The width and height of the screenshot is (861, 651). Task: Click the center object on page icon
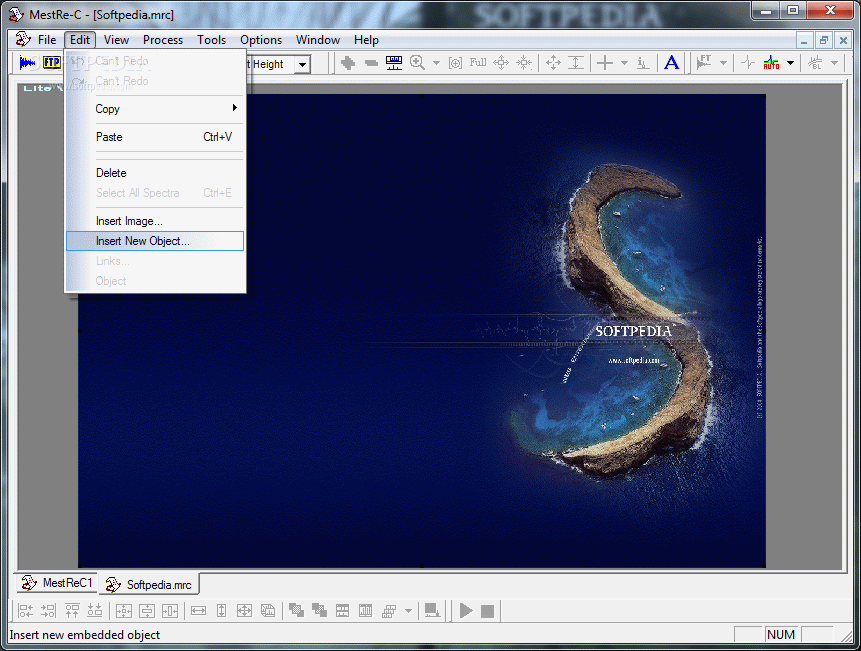click(x=124, y=611)
